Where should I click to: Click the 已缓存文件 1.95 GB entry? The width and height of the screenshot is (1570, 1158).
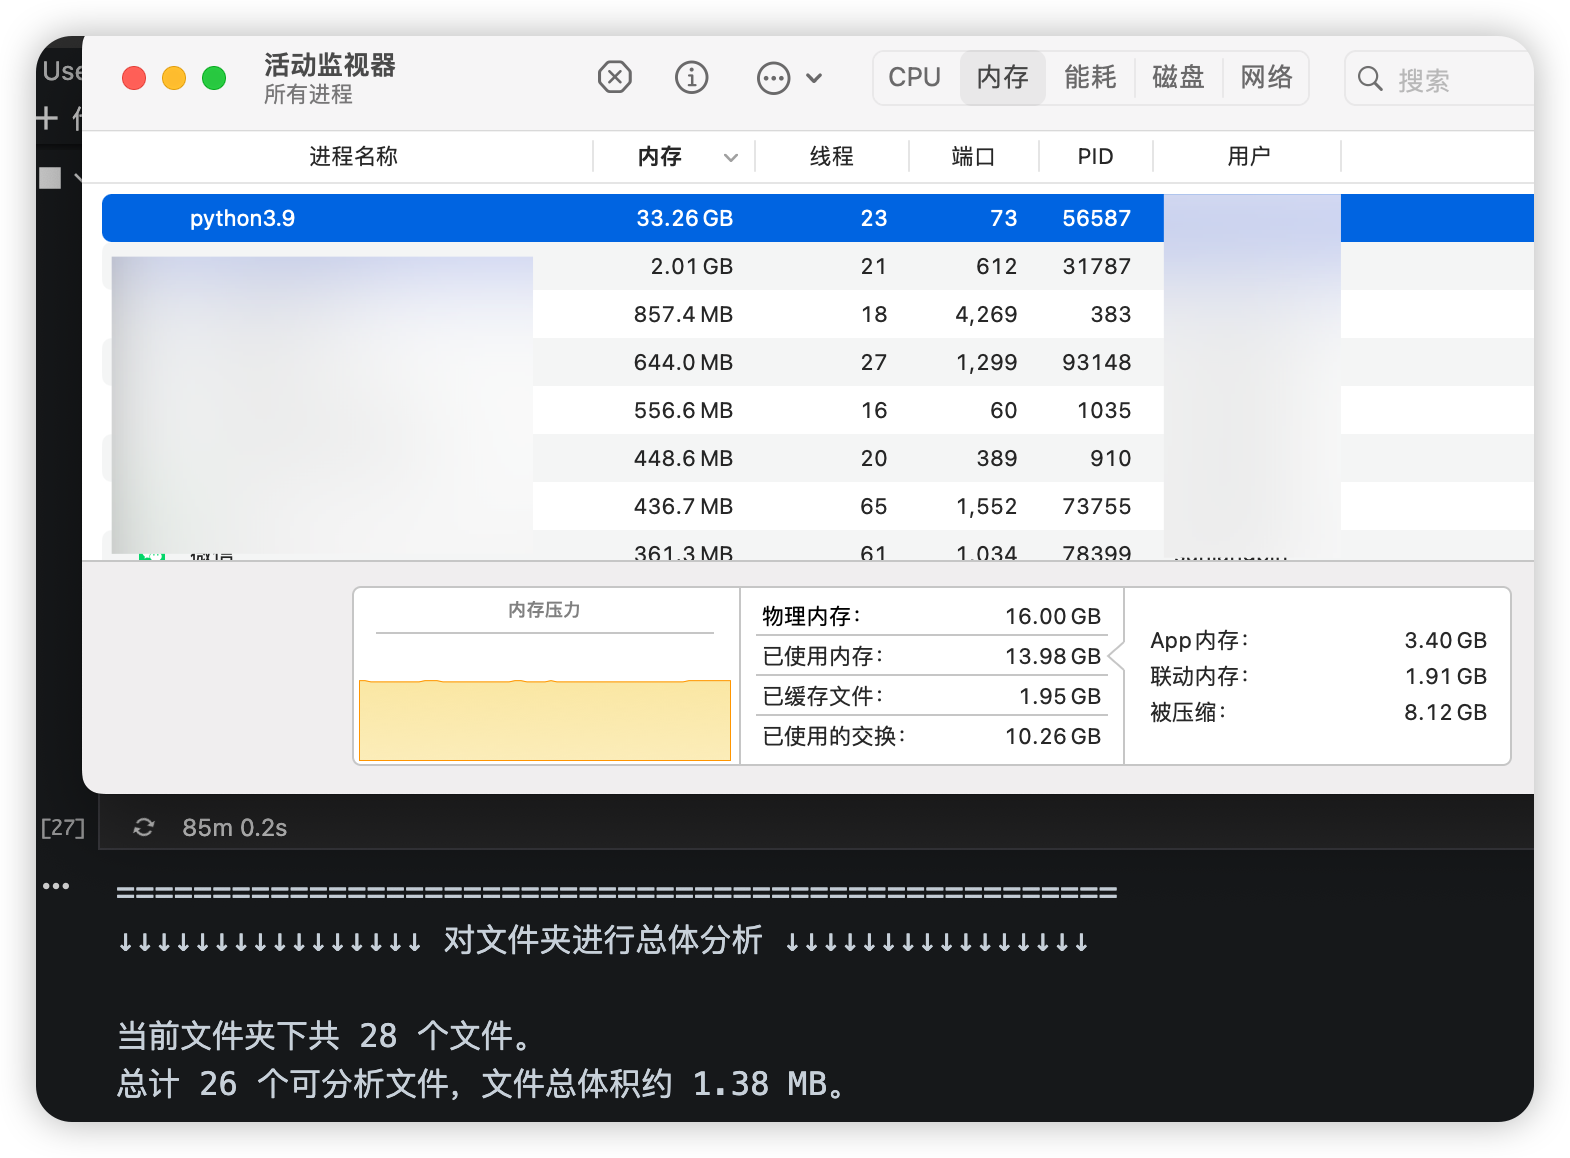pos(931,696)
